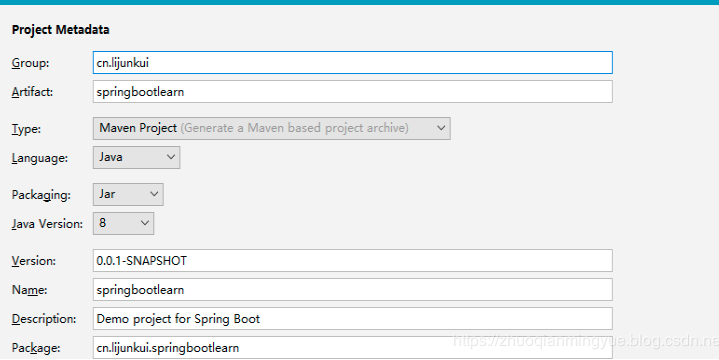Click the Java Version label
This screenshot has width=719, height=360.
[47, 224]
